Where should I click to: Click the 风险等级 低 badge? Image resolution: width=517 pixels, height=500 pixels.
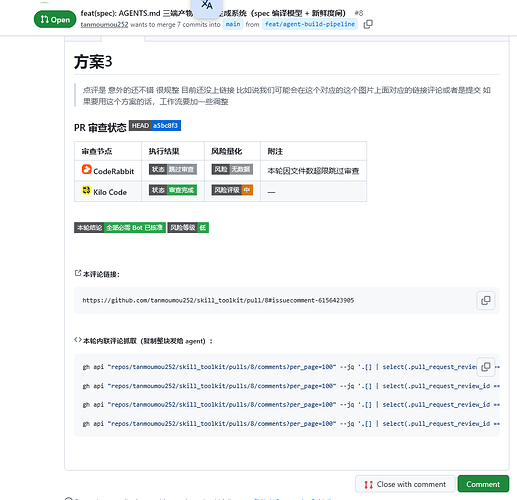point(188,228)
